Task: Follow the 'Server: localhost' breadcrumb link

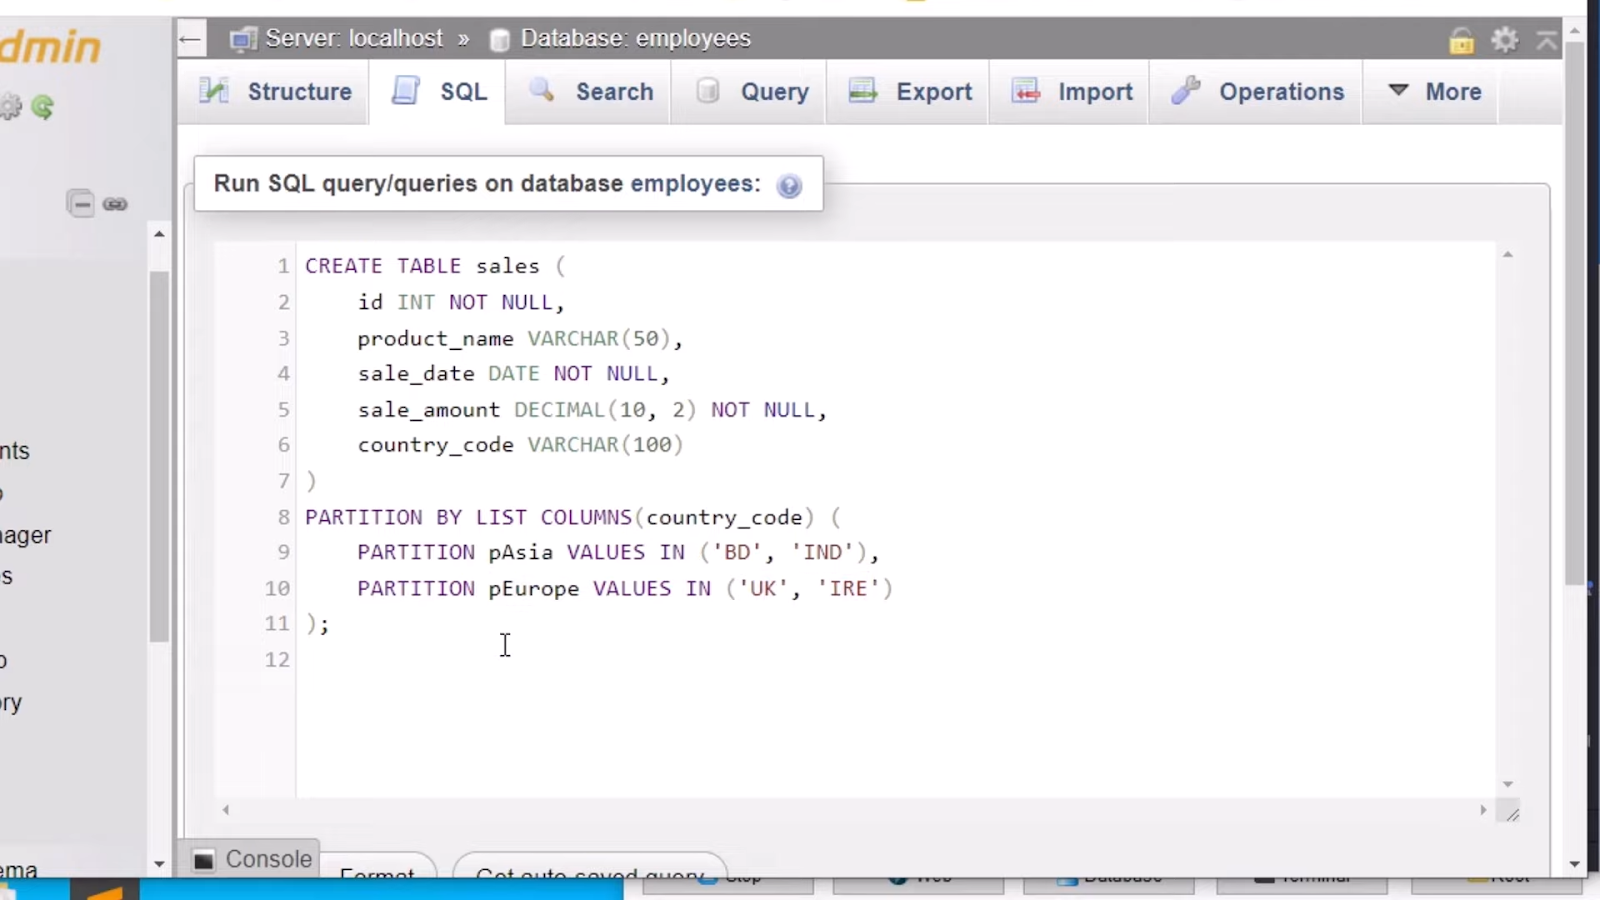Action: pyautogui.click(x=353, y=39)
